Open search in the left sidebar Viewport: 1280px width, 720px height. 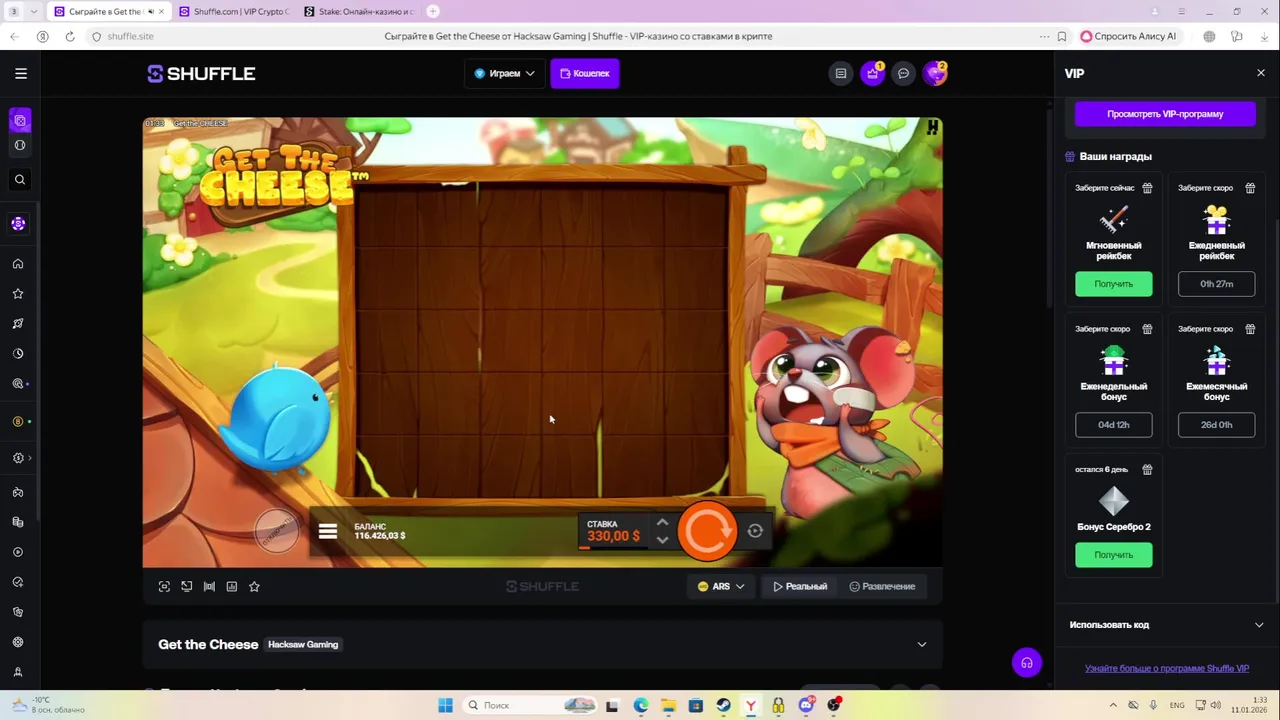(19, 180)
